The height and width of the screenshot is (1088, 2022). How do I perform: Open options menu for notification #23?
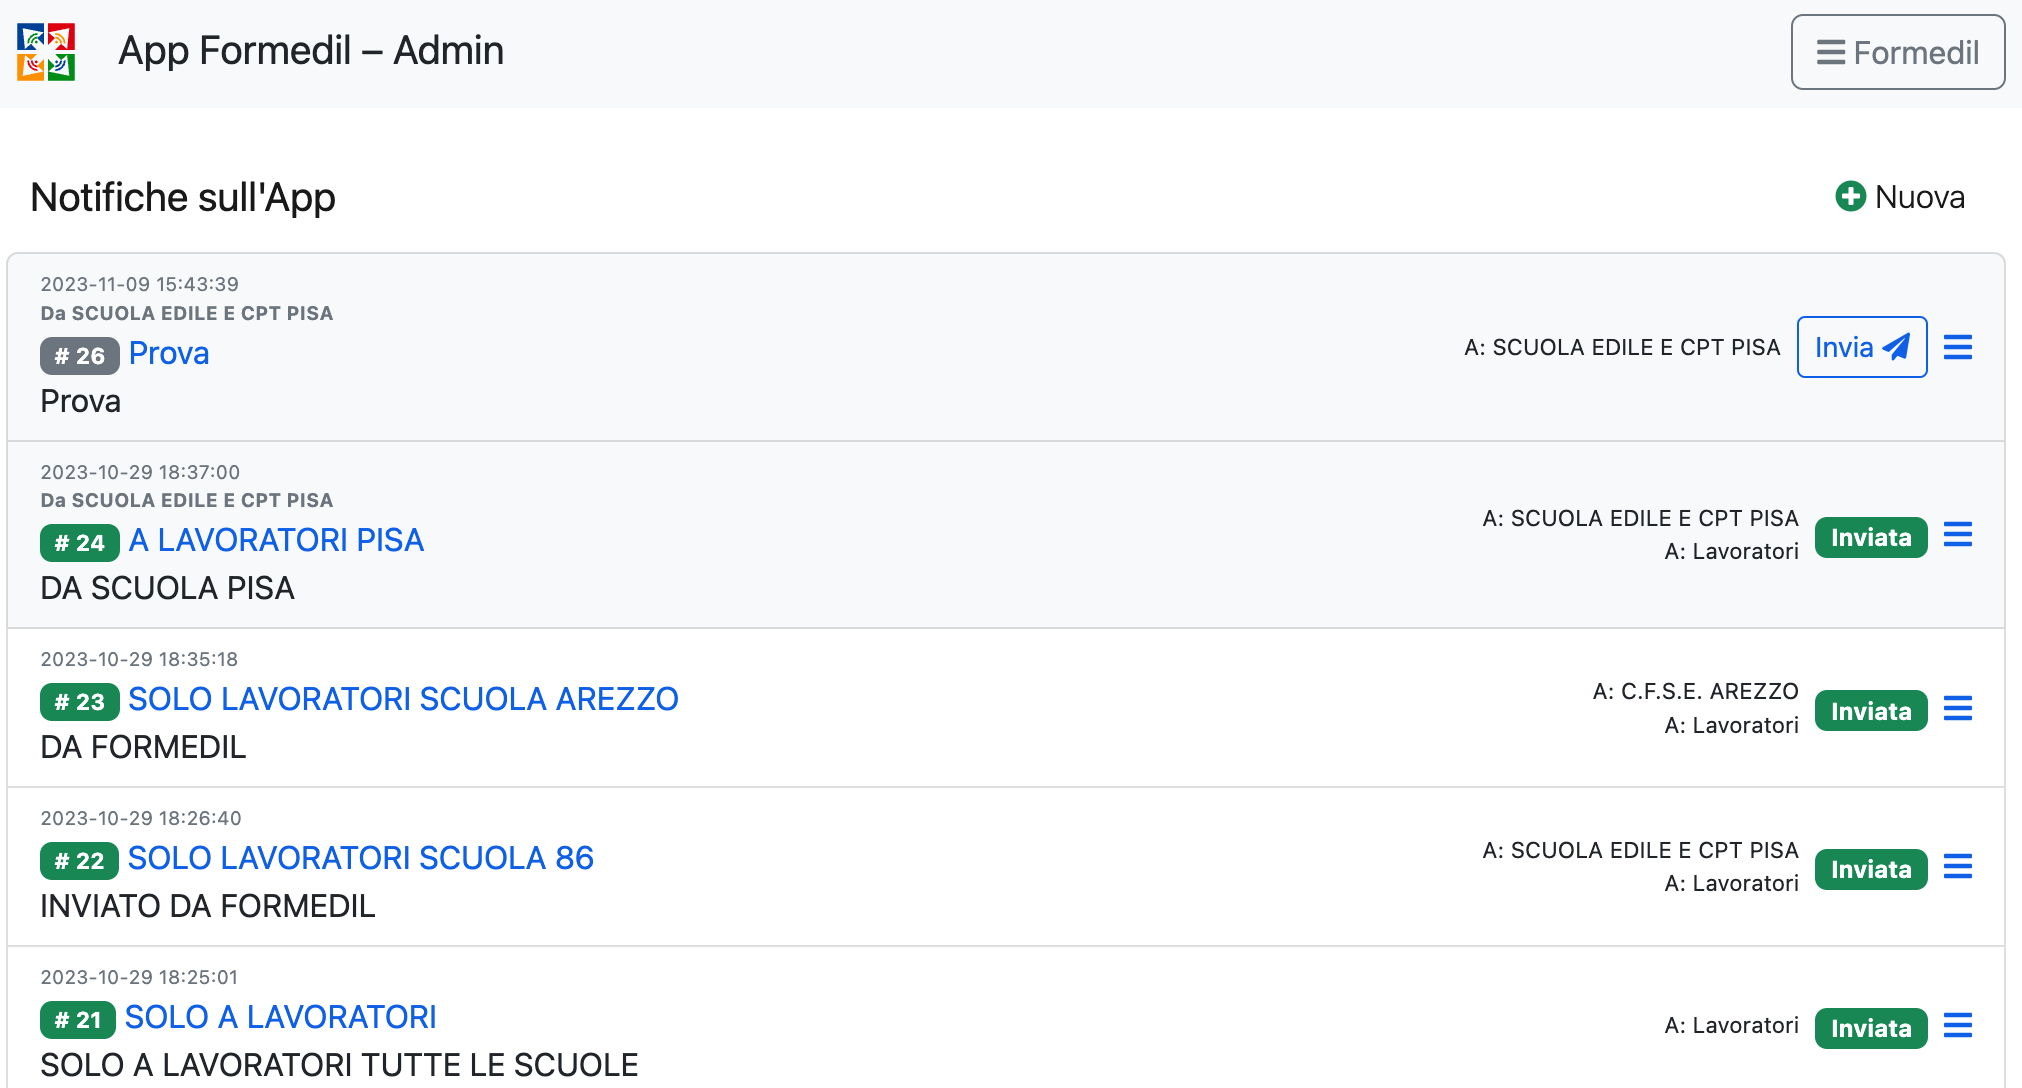click(1957, 709)
